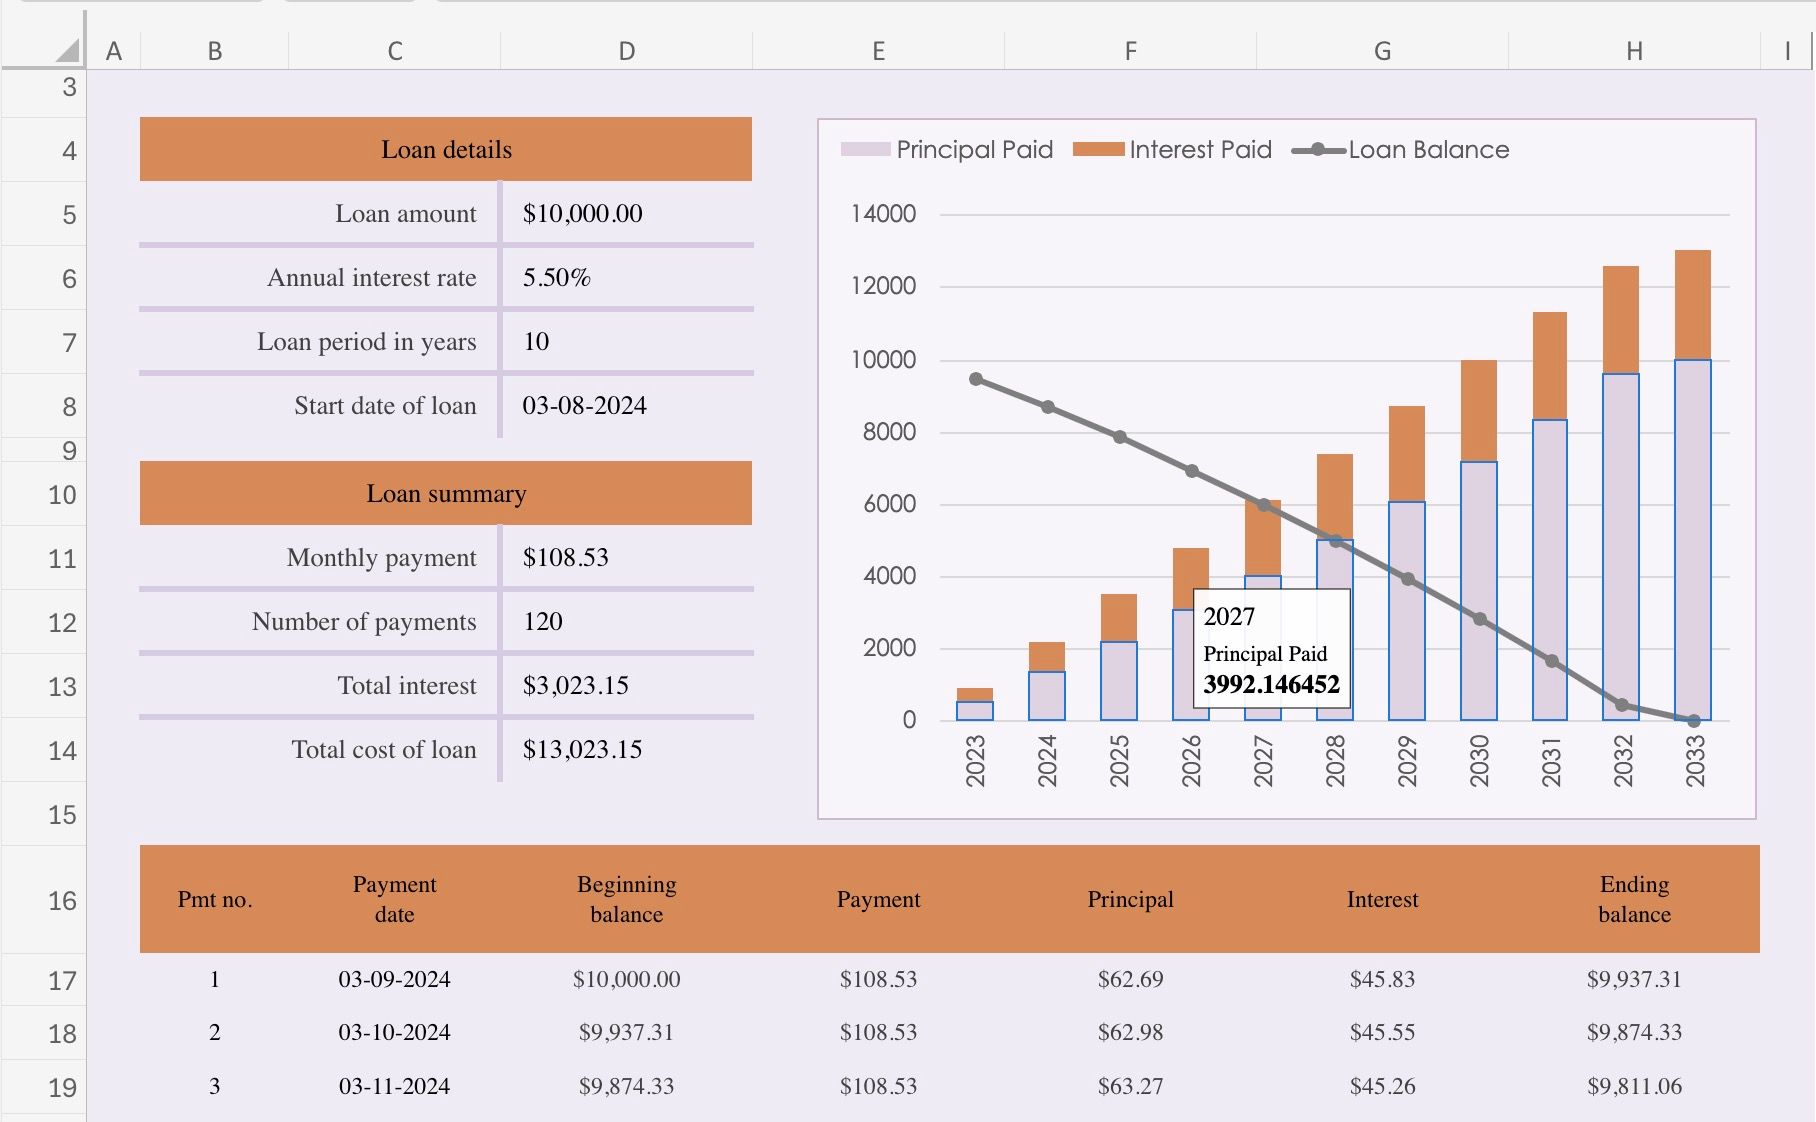Click the Loan Balance line marker for 2023

coord(976,378)
